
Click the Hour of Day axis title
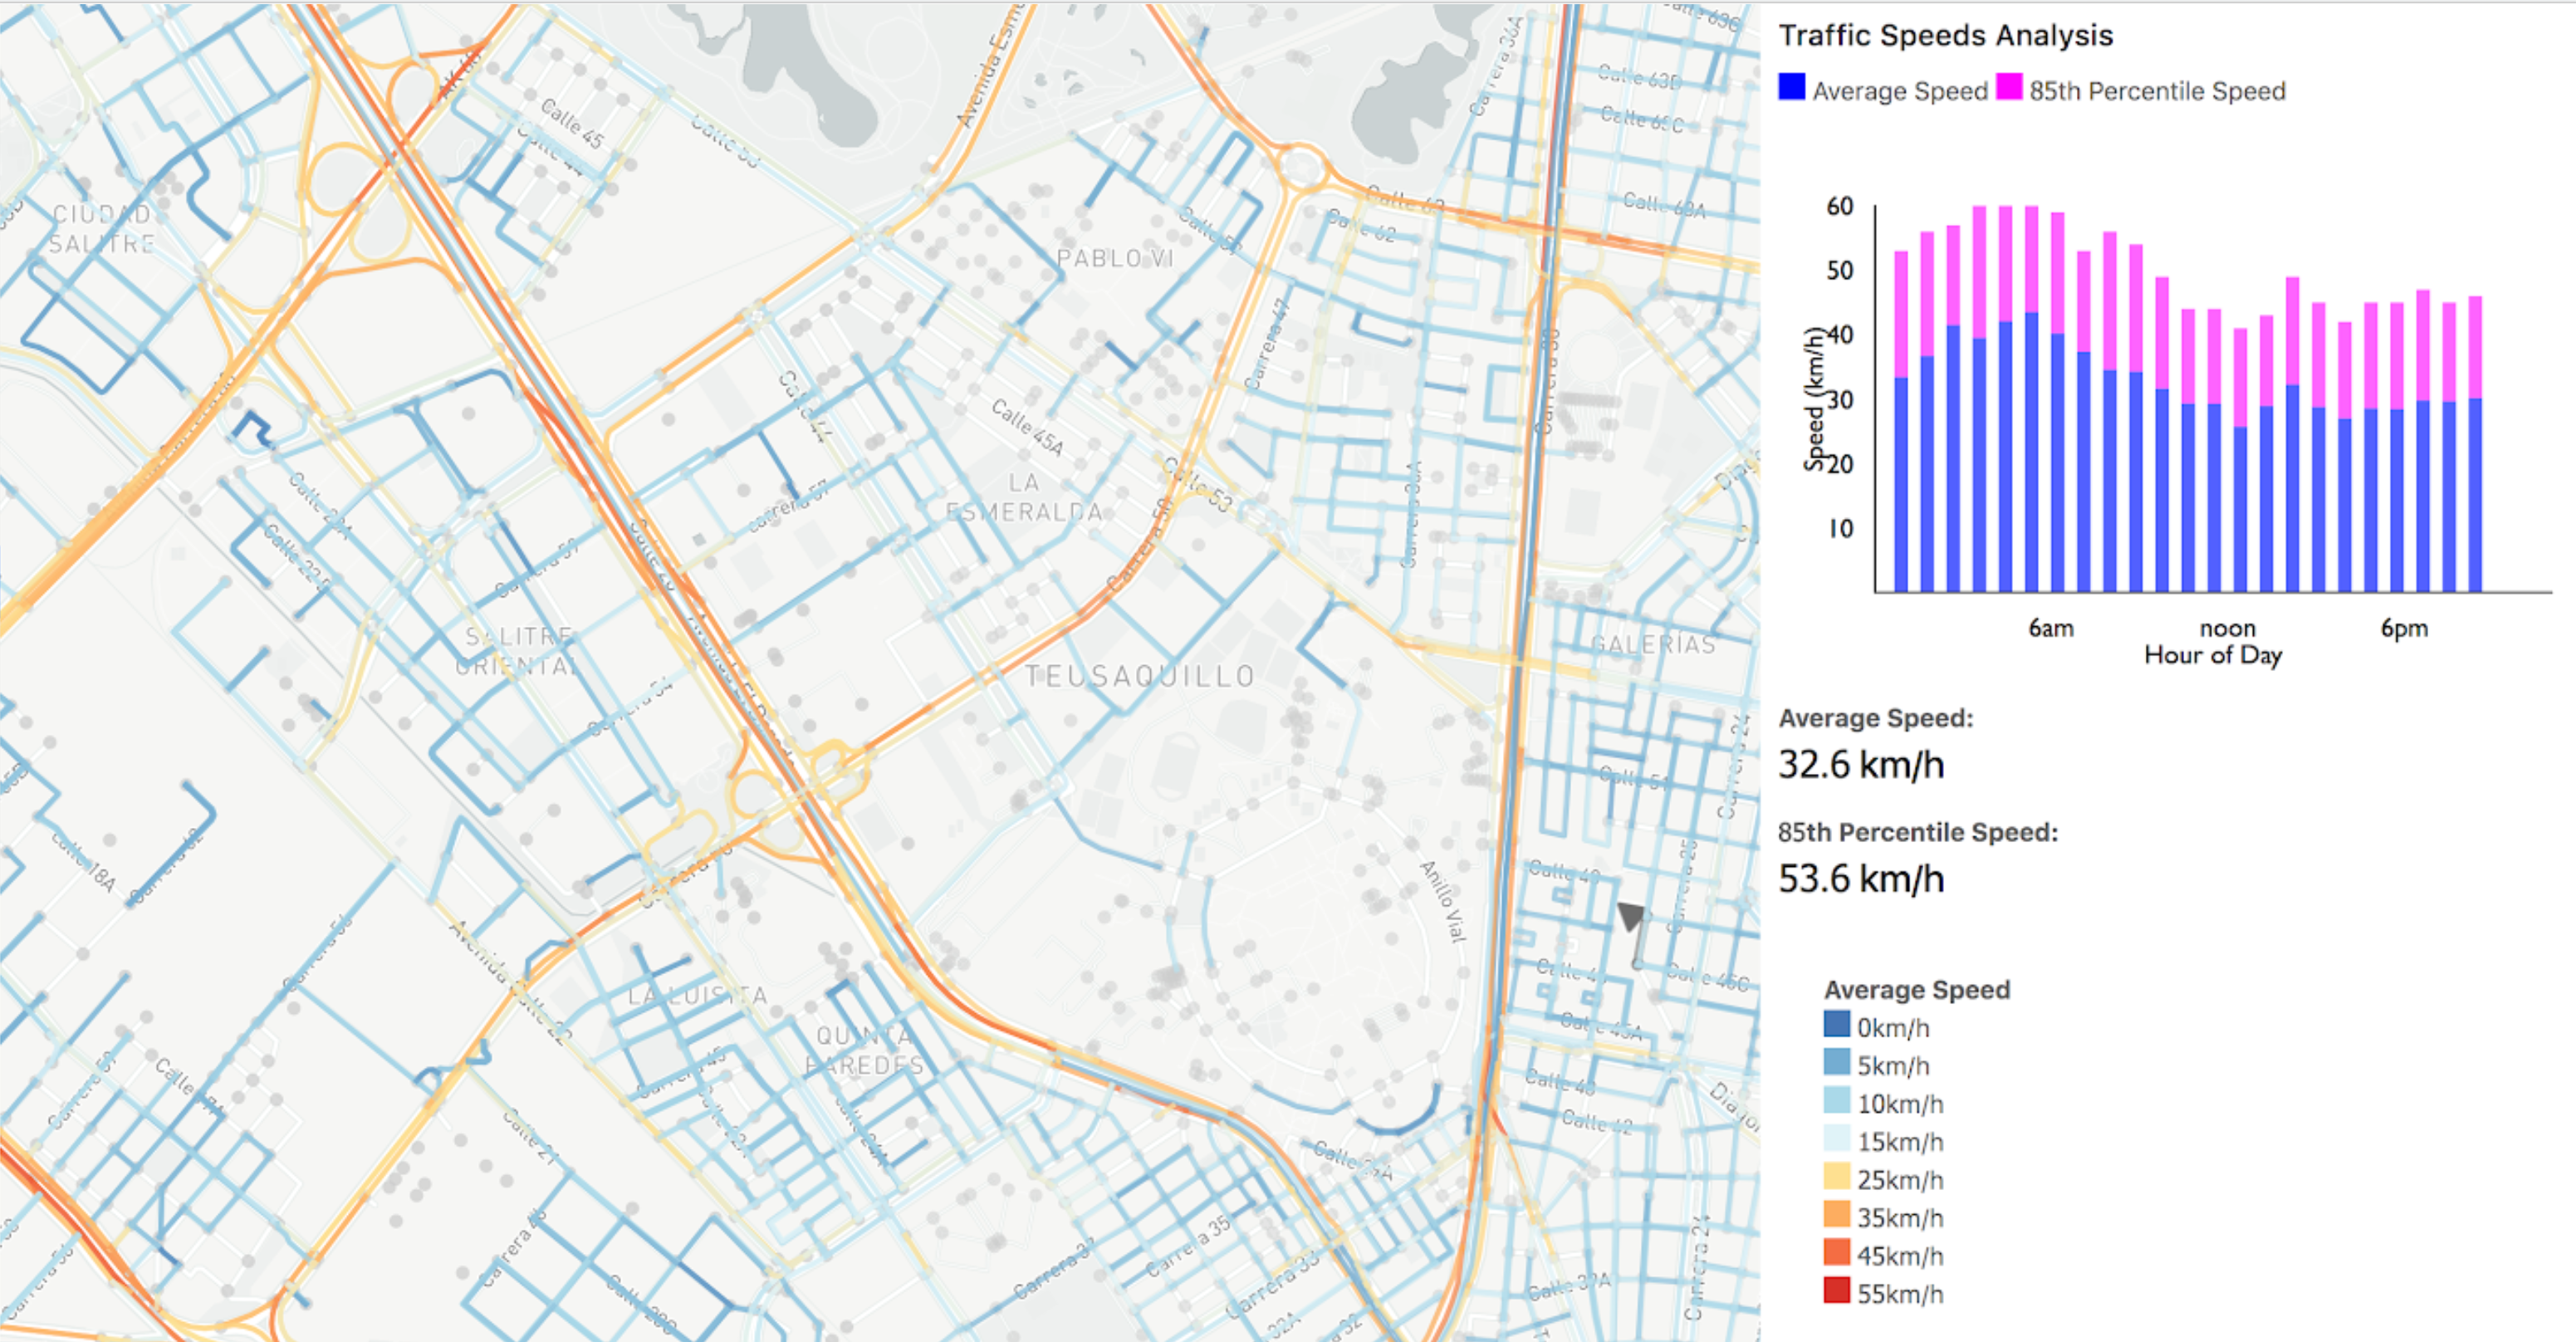[2213, 656]
